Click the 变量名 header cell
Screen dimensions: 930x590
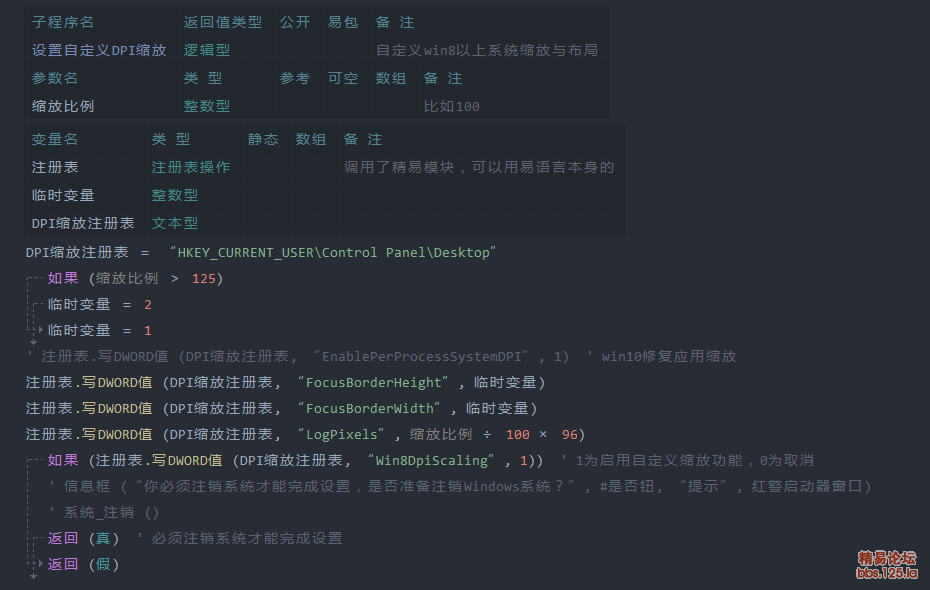55,139
